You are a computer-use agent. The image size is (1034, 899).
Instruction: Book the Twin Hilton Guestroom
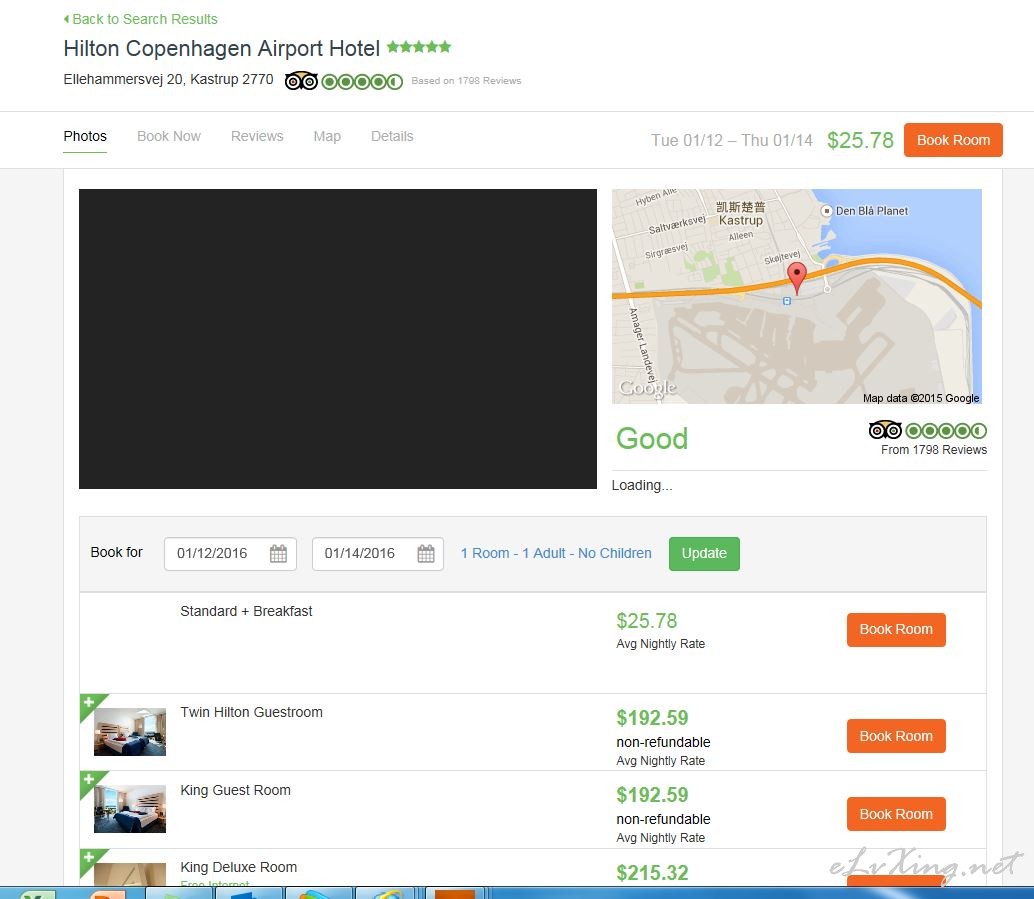pos(896,736)
